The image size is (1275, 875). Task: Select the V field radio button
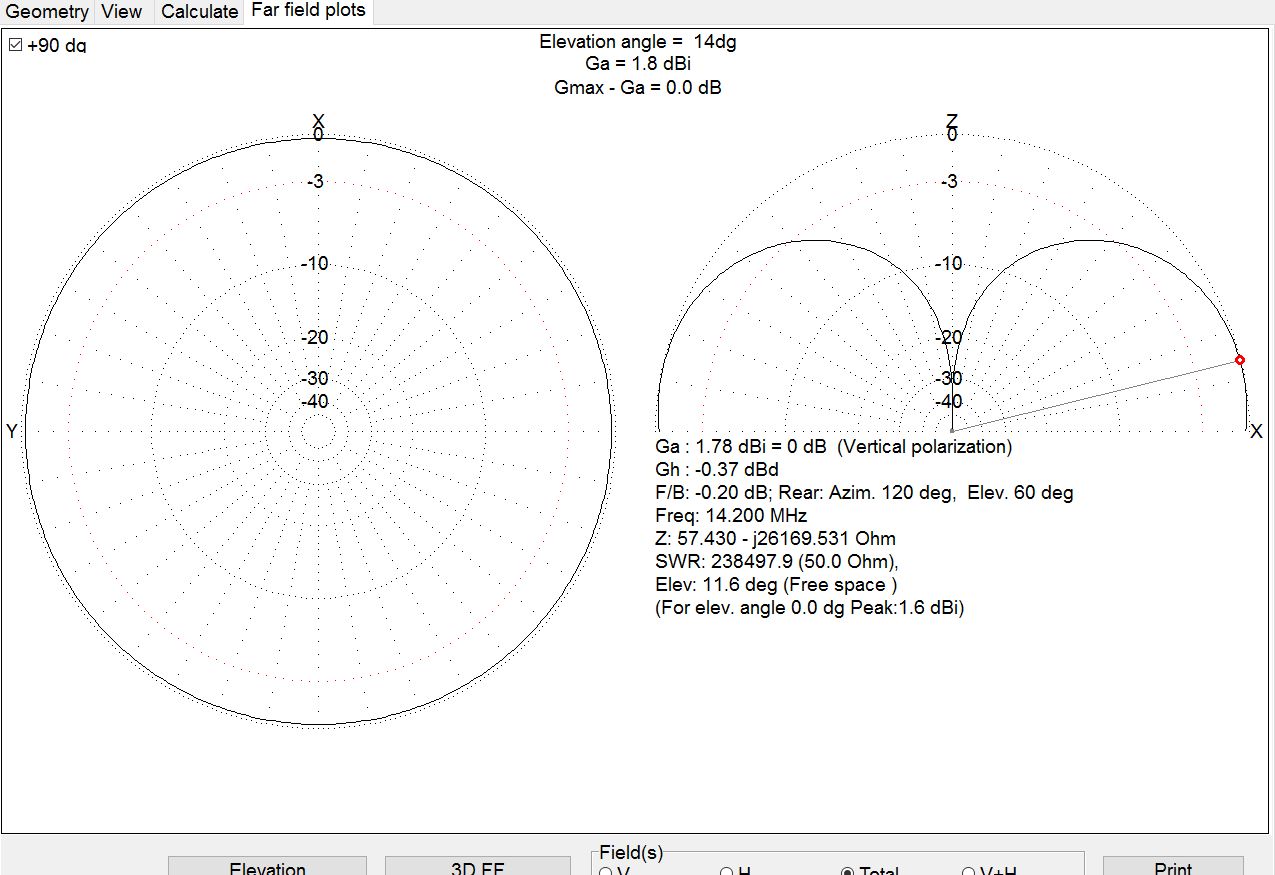pyautogui.click(x=606, y=872)
